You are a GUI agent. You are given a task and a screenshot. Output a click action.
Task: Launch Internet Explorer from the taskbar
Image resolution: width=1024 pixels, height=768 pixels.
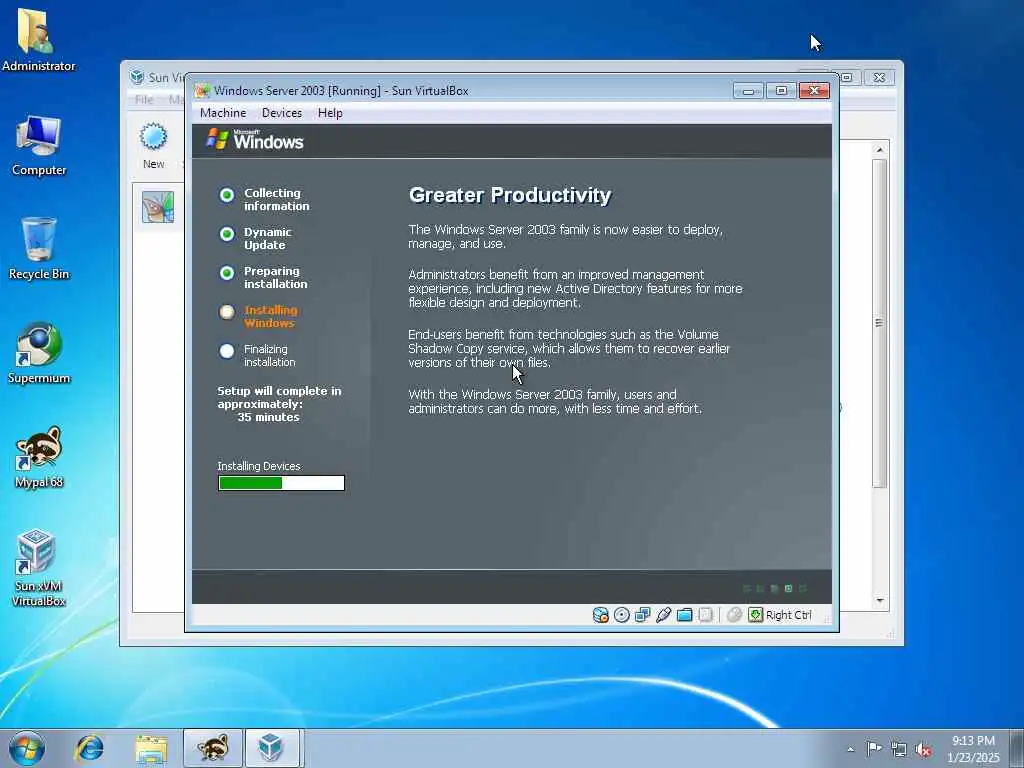(89, 748)
